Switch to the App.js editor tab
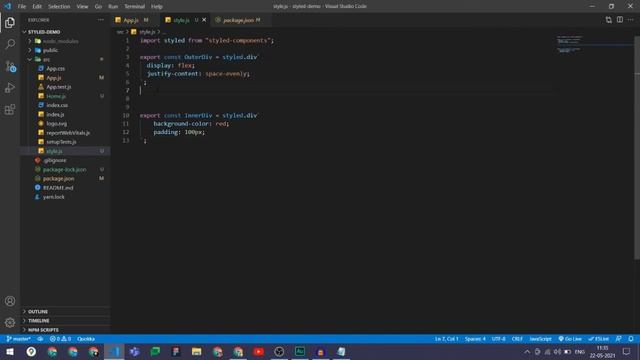640x360 pixels. 135,20
